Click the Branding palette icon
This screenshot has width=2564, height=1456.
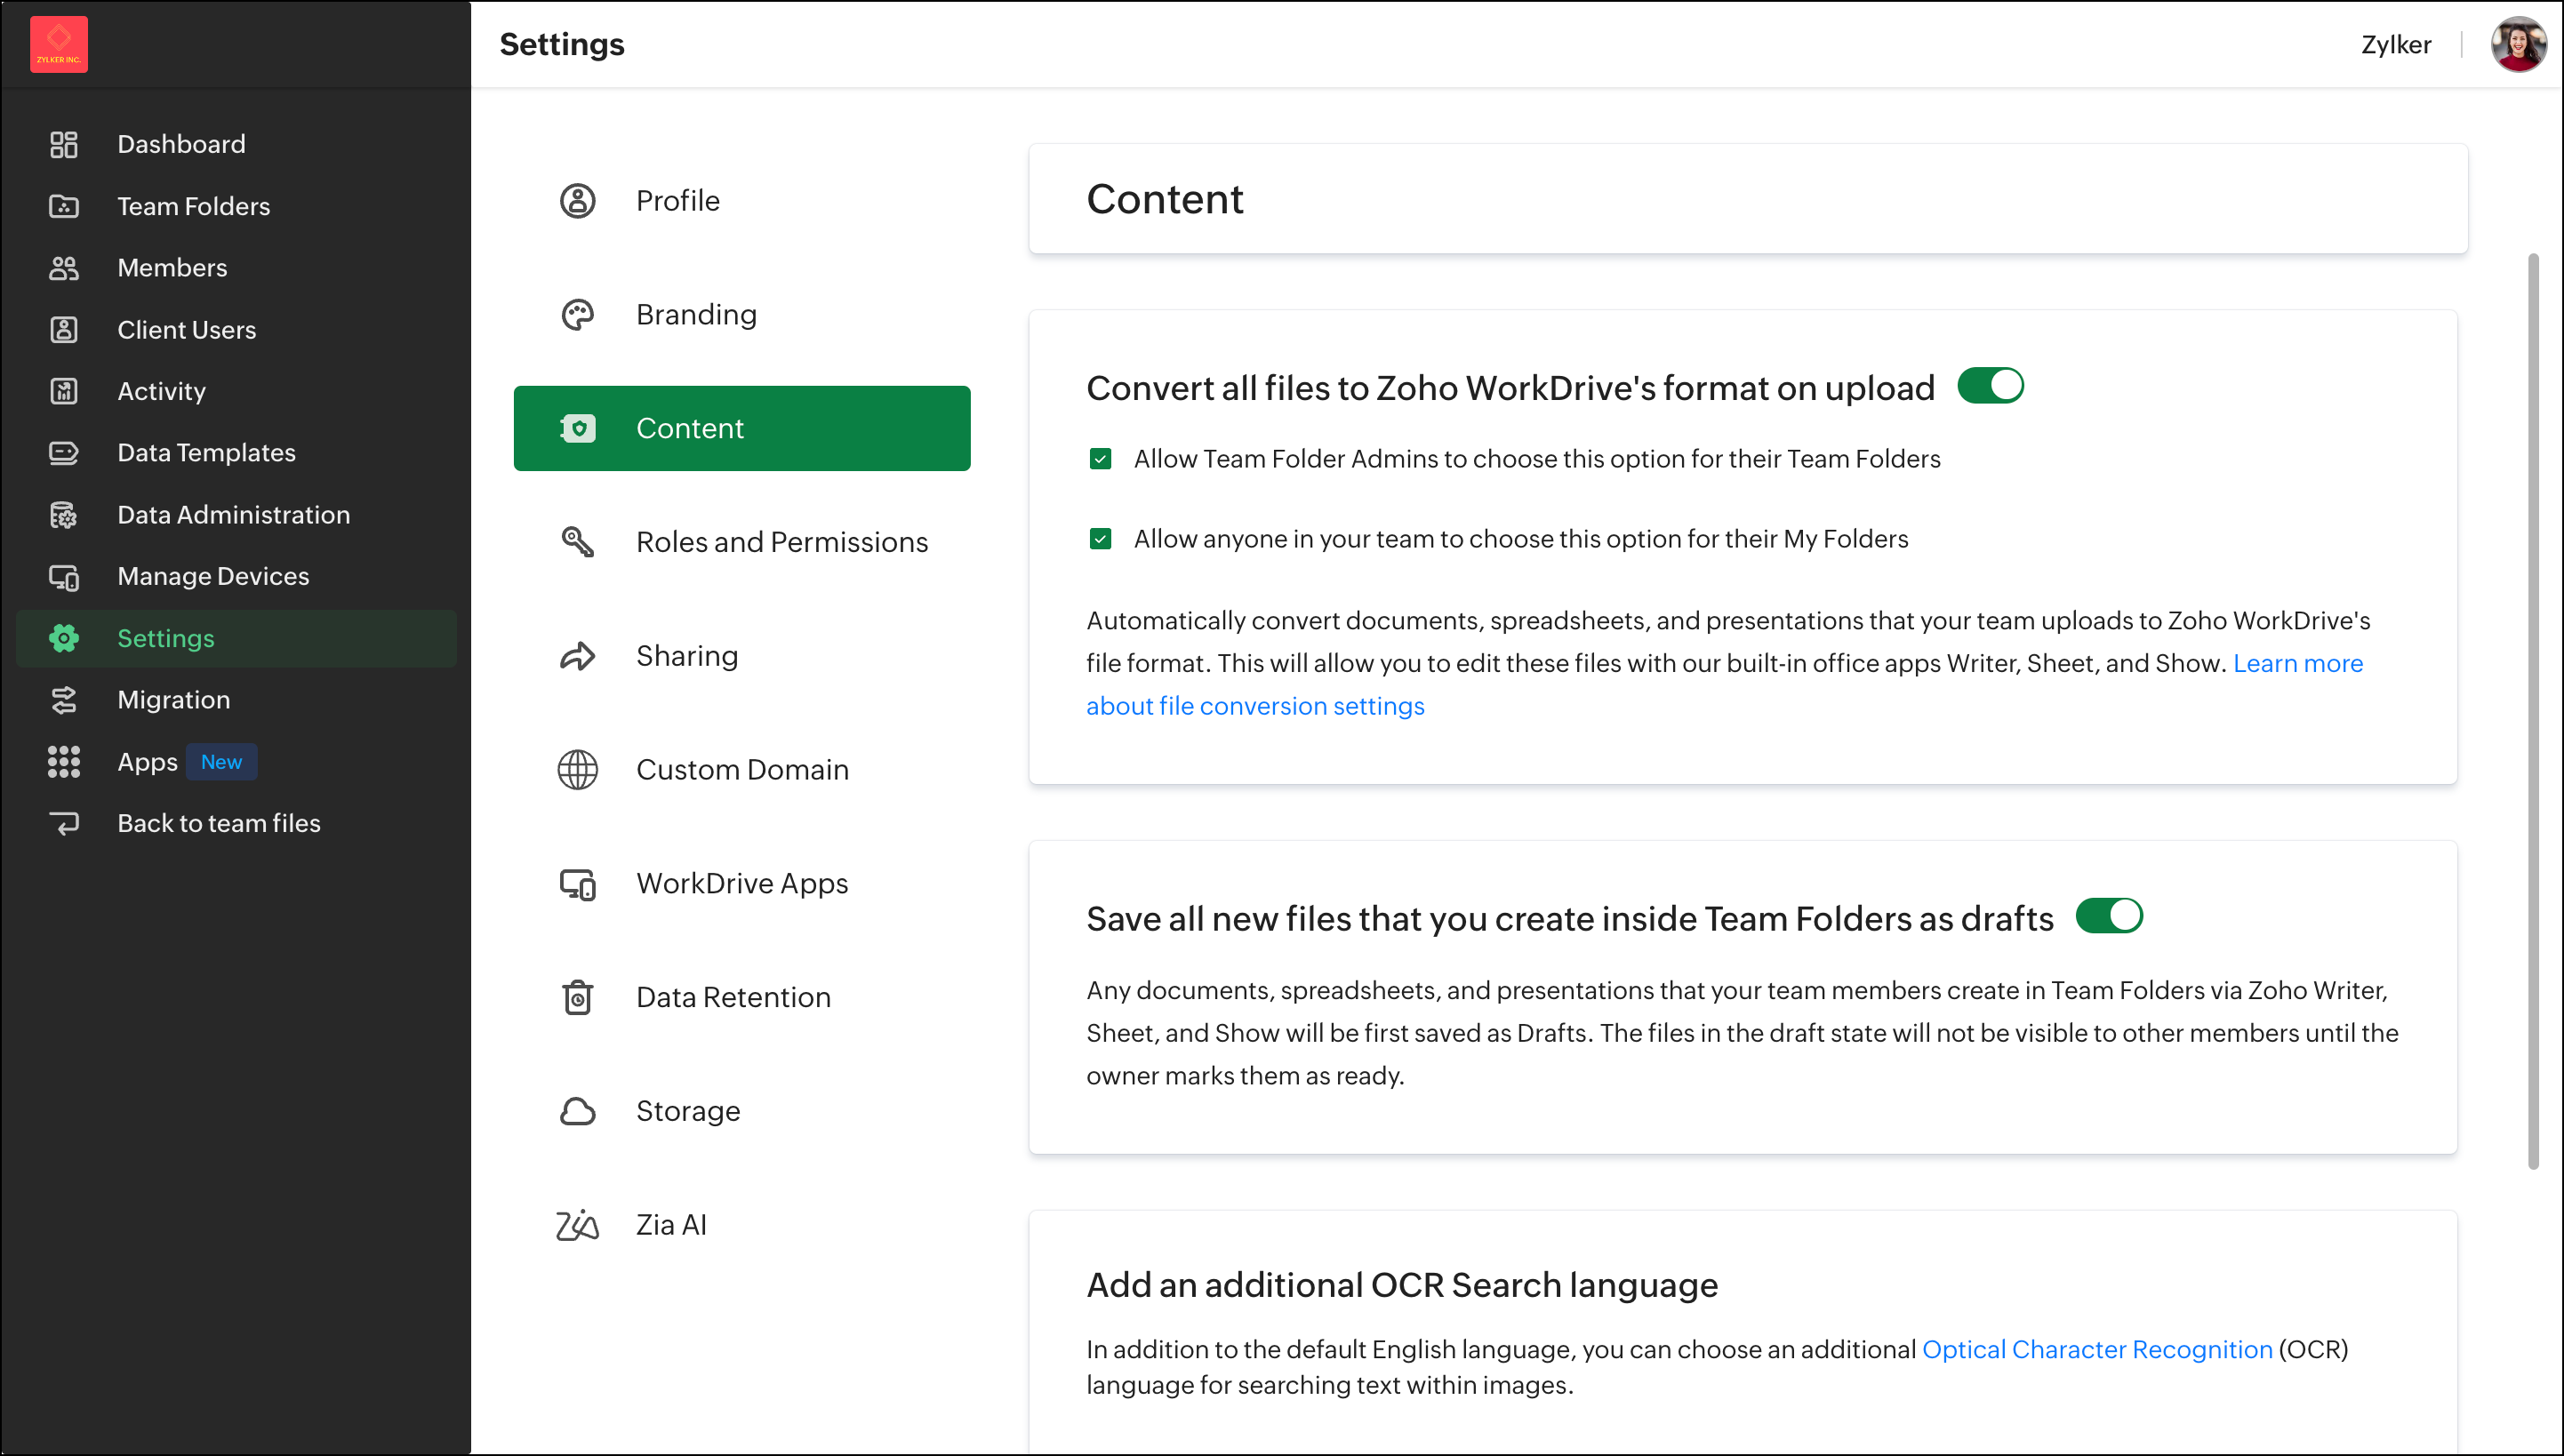578,315
